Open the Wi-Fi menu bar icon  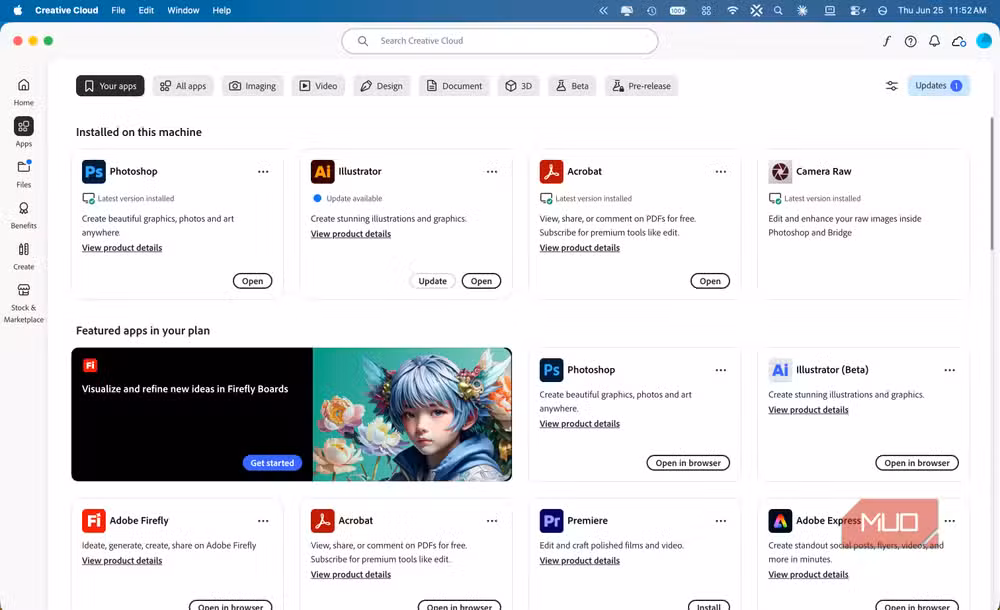732,10
